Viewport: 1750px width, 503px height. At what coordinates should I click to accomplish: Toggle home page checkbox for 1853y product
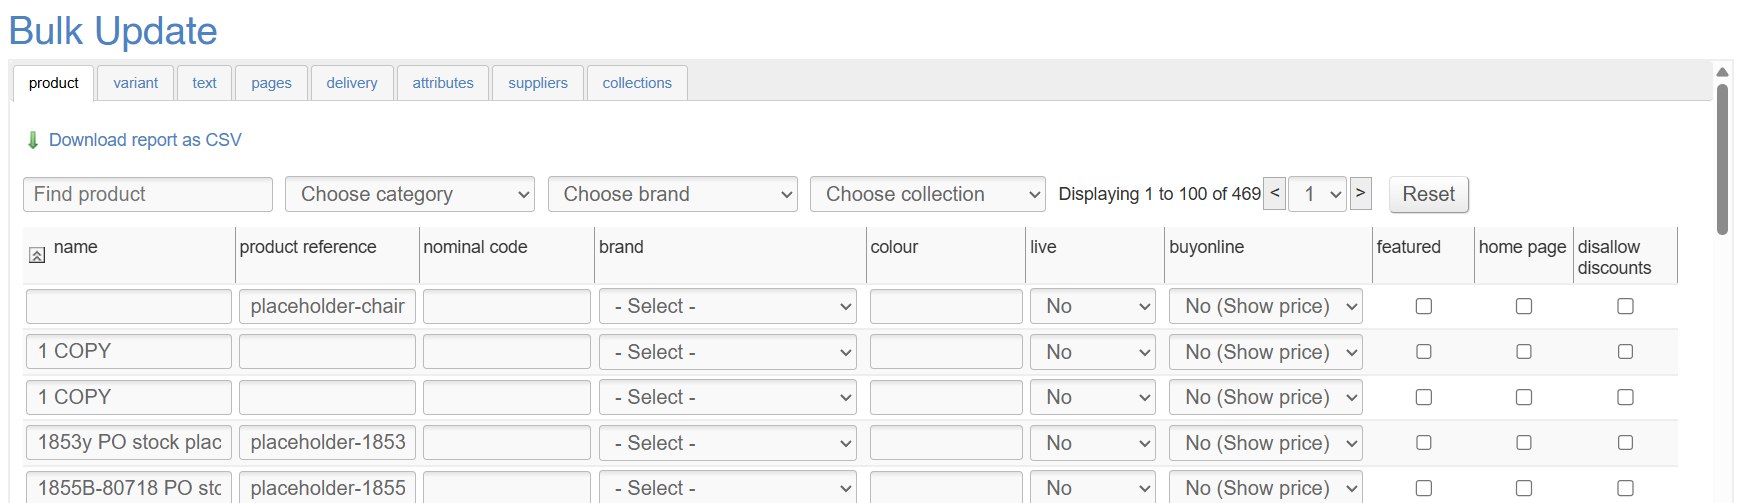click(x=1524, y=443)
